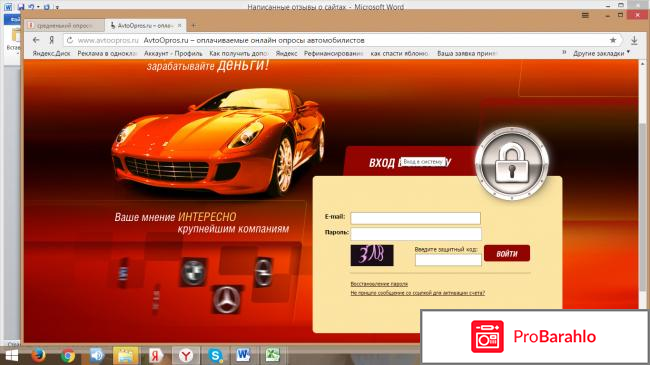The height and width of the screenshot is (365, 650).
Task: Launch Firefox from the taskbar
Action: pos(39,355)
